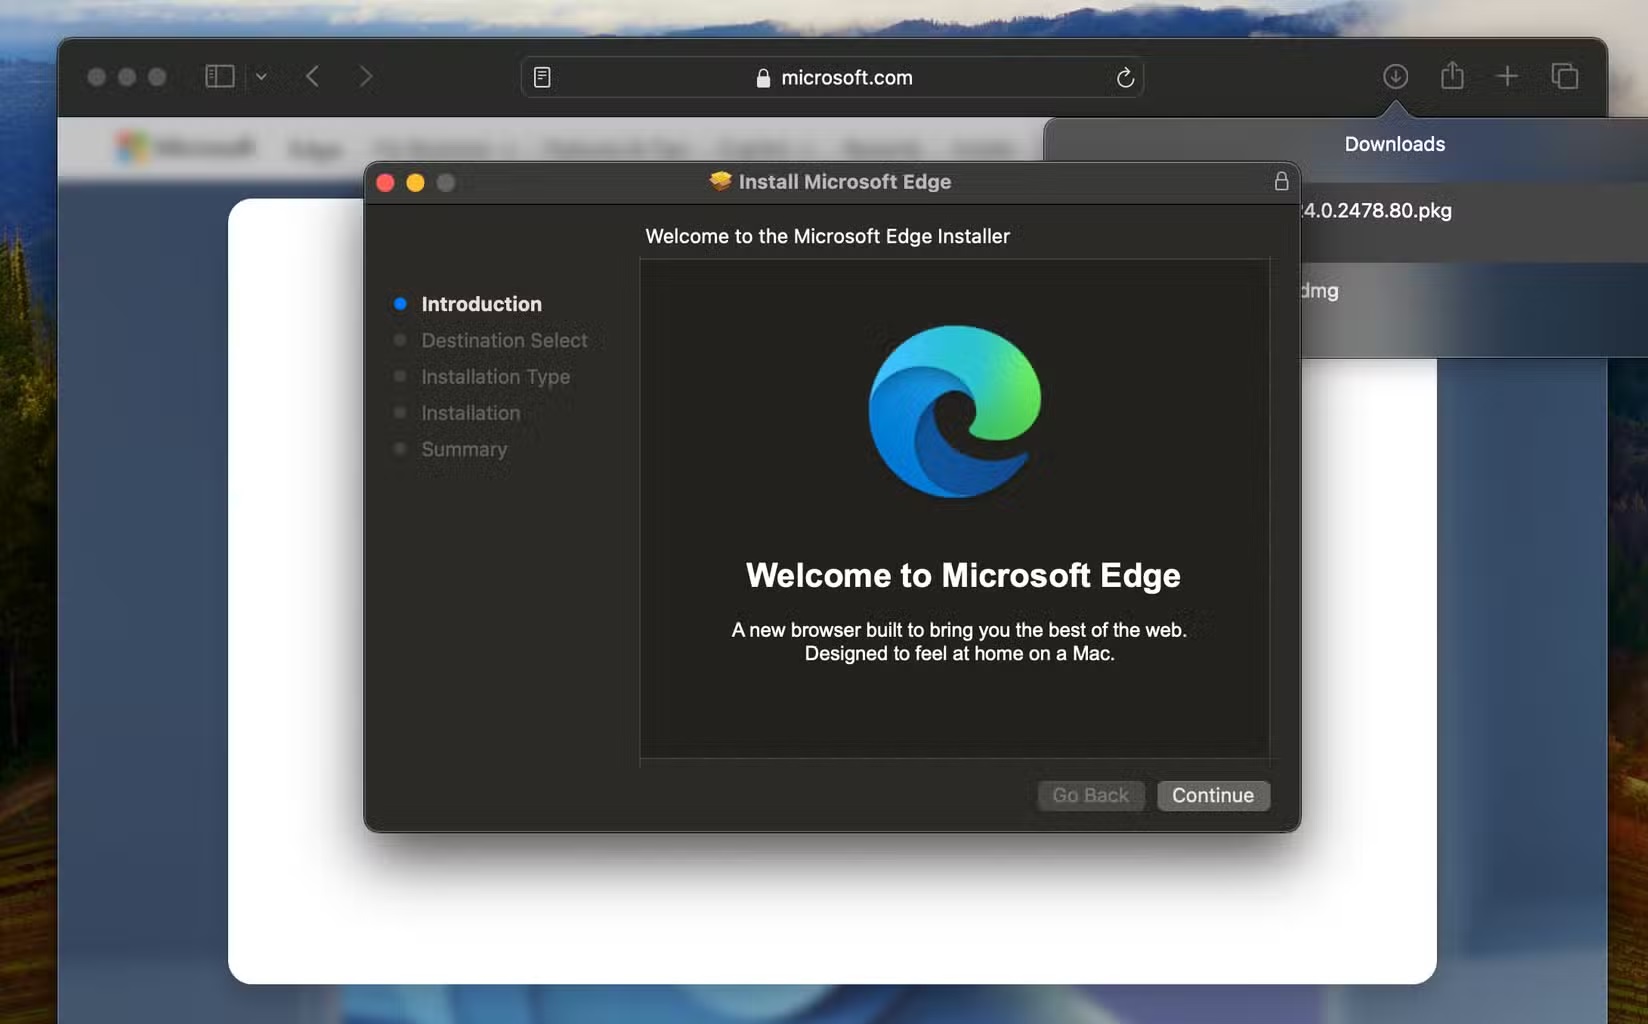Click the Downloads popover title
This screenshot has width=1648, height=1024.
1395,144
